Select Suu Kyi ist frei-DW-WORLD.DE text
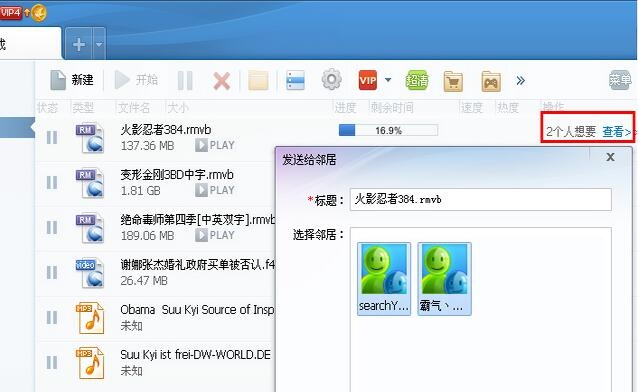This screenshot has width=638, height=392. [x=196, y=355]
